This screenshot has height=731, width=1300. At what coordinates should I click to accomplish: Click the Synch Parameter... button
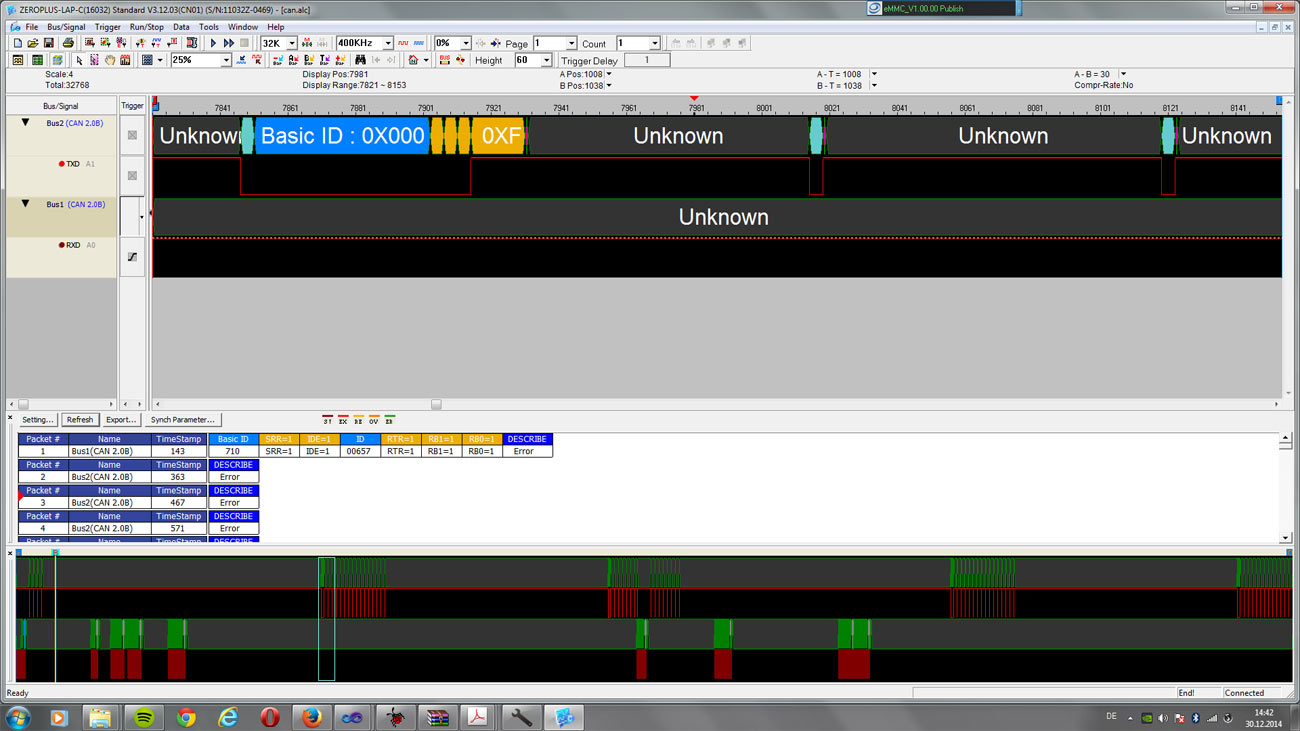(182, 420)
